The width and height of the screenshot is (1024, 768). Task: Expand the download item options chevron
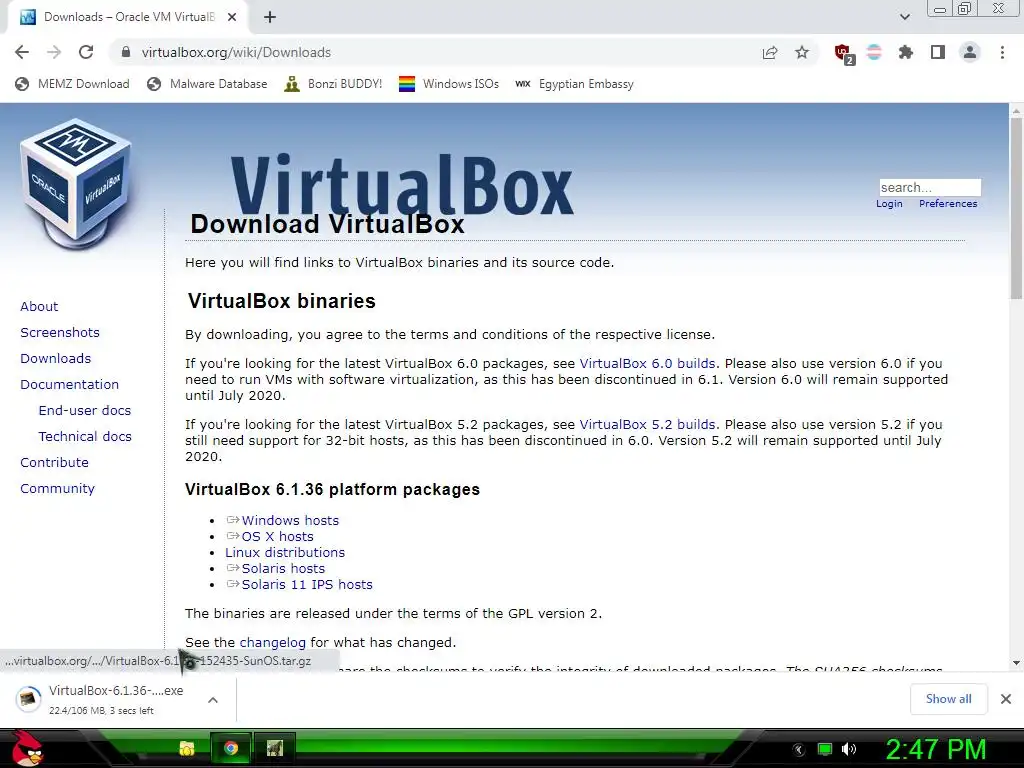(x=213, y=699)
